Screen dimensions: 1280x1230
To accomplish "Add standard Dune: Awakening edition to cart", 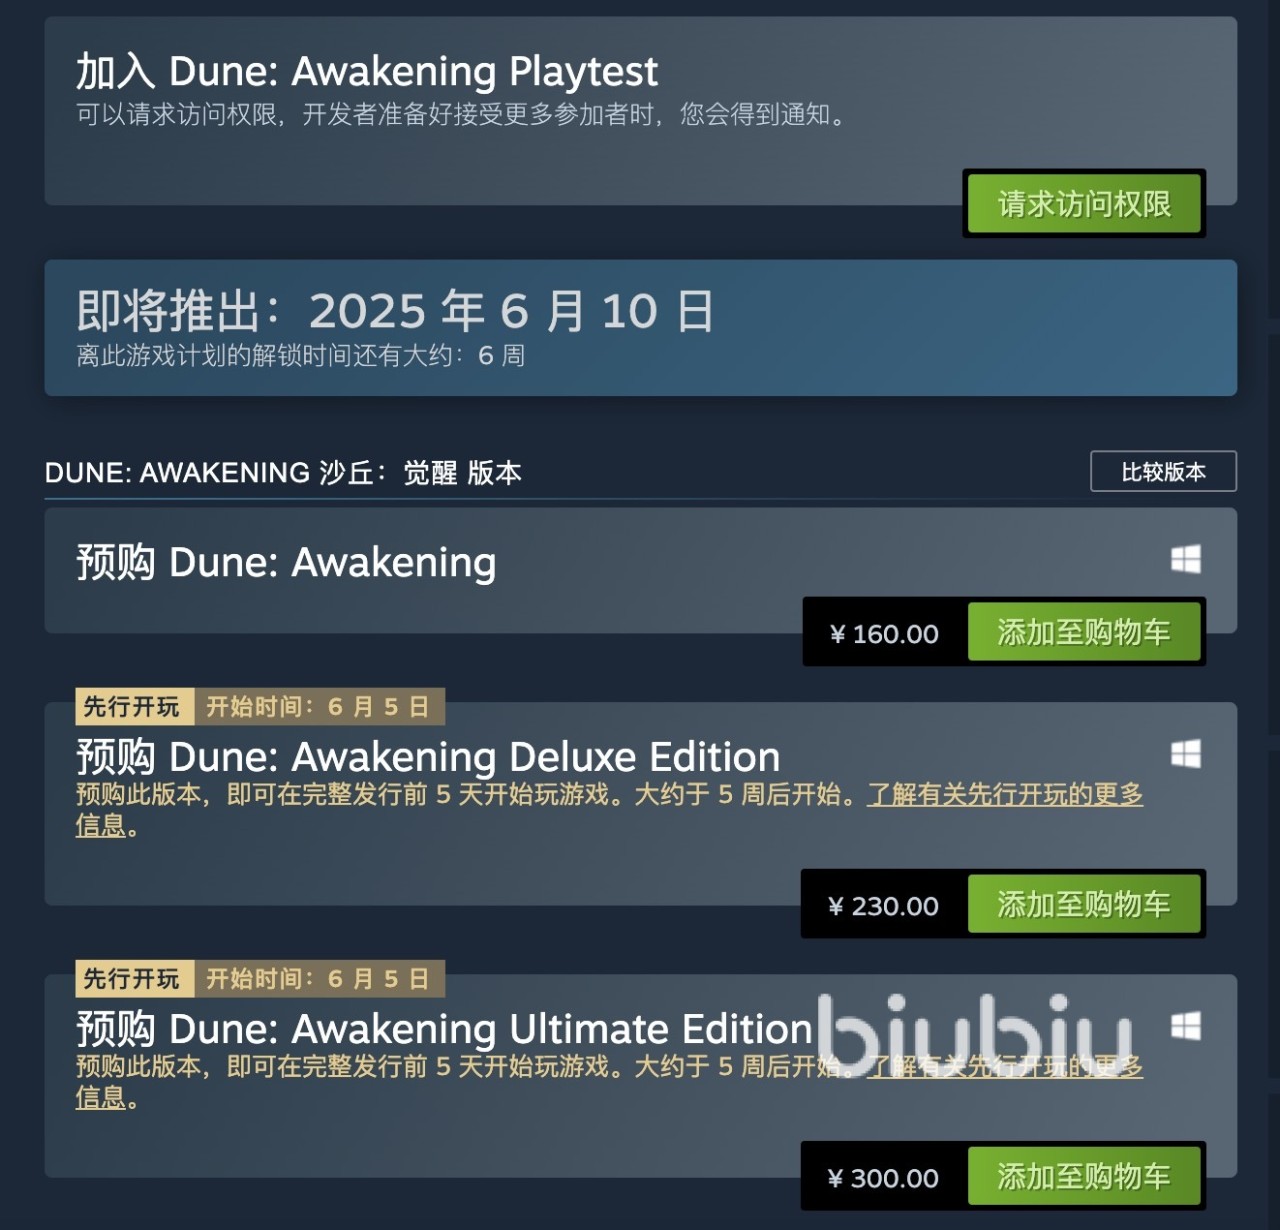I will tap(1084, 632).
